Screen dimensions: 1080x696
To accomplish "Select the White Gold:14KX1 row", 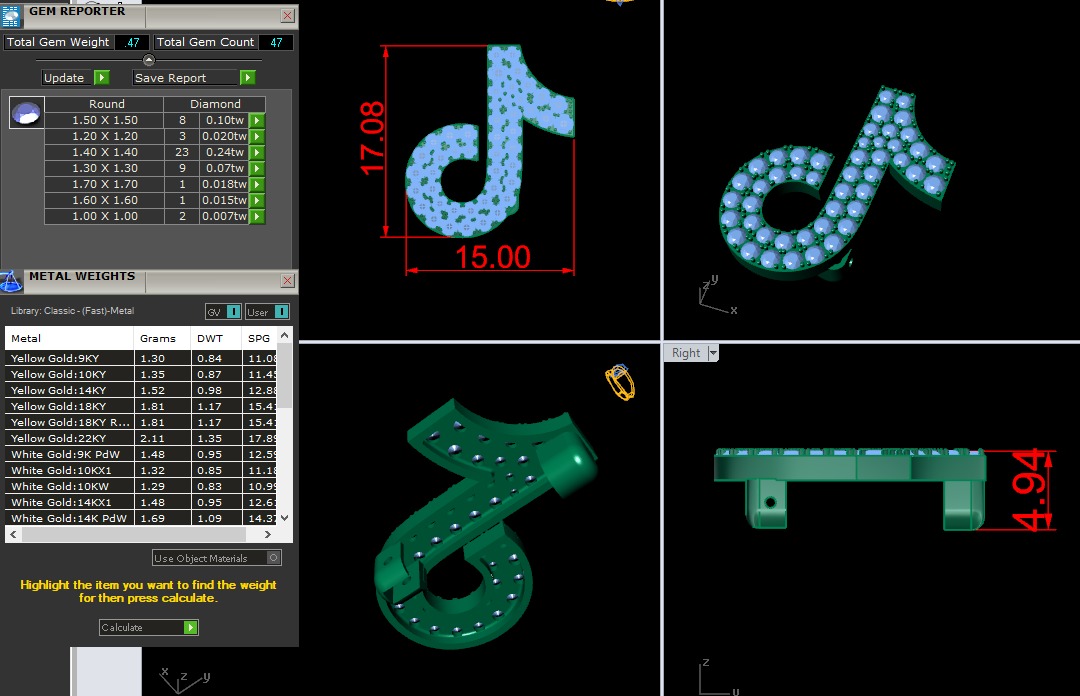I will (x=141, y=502).
